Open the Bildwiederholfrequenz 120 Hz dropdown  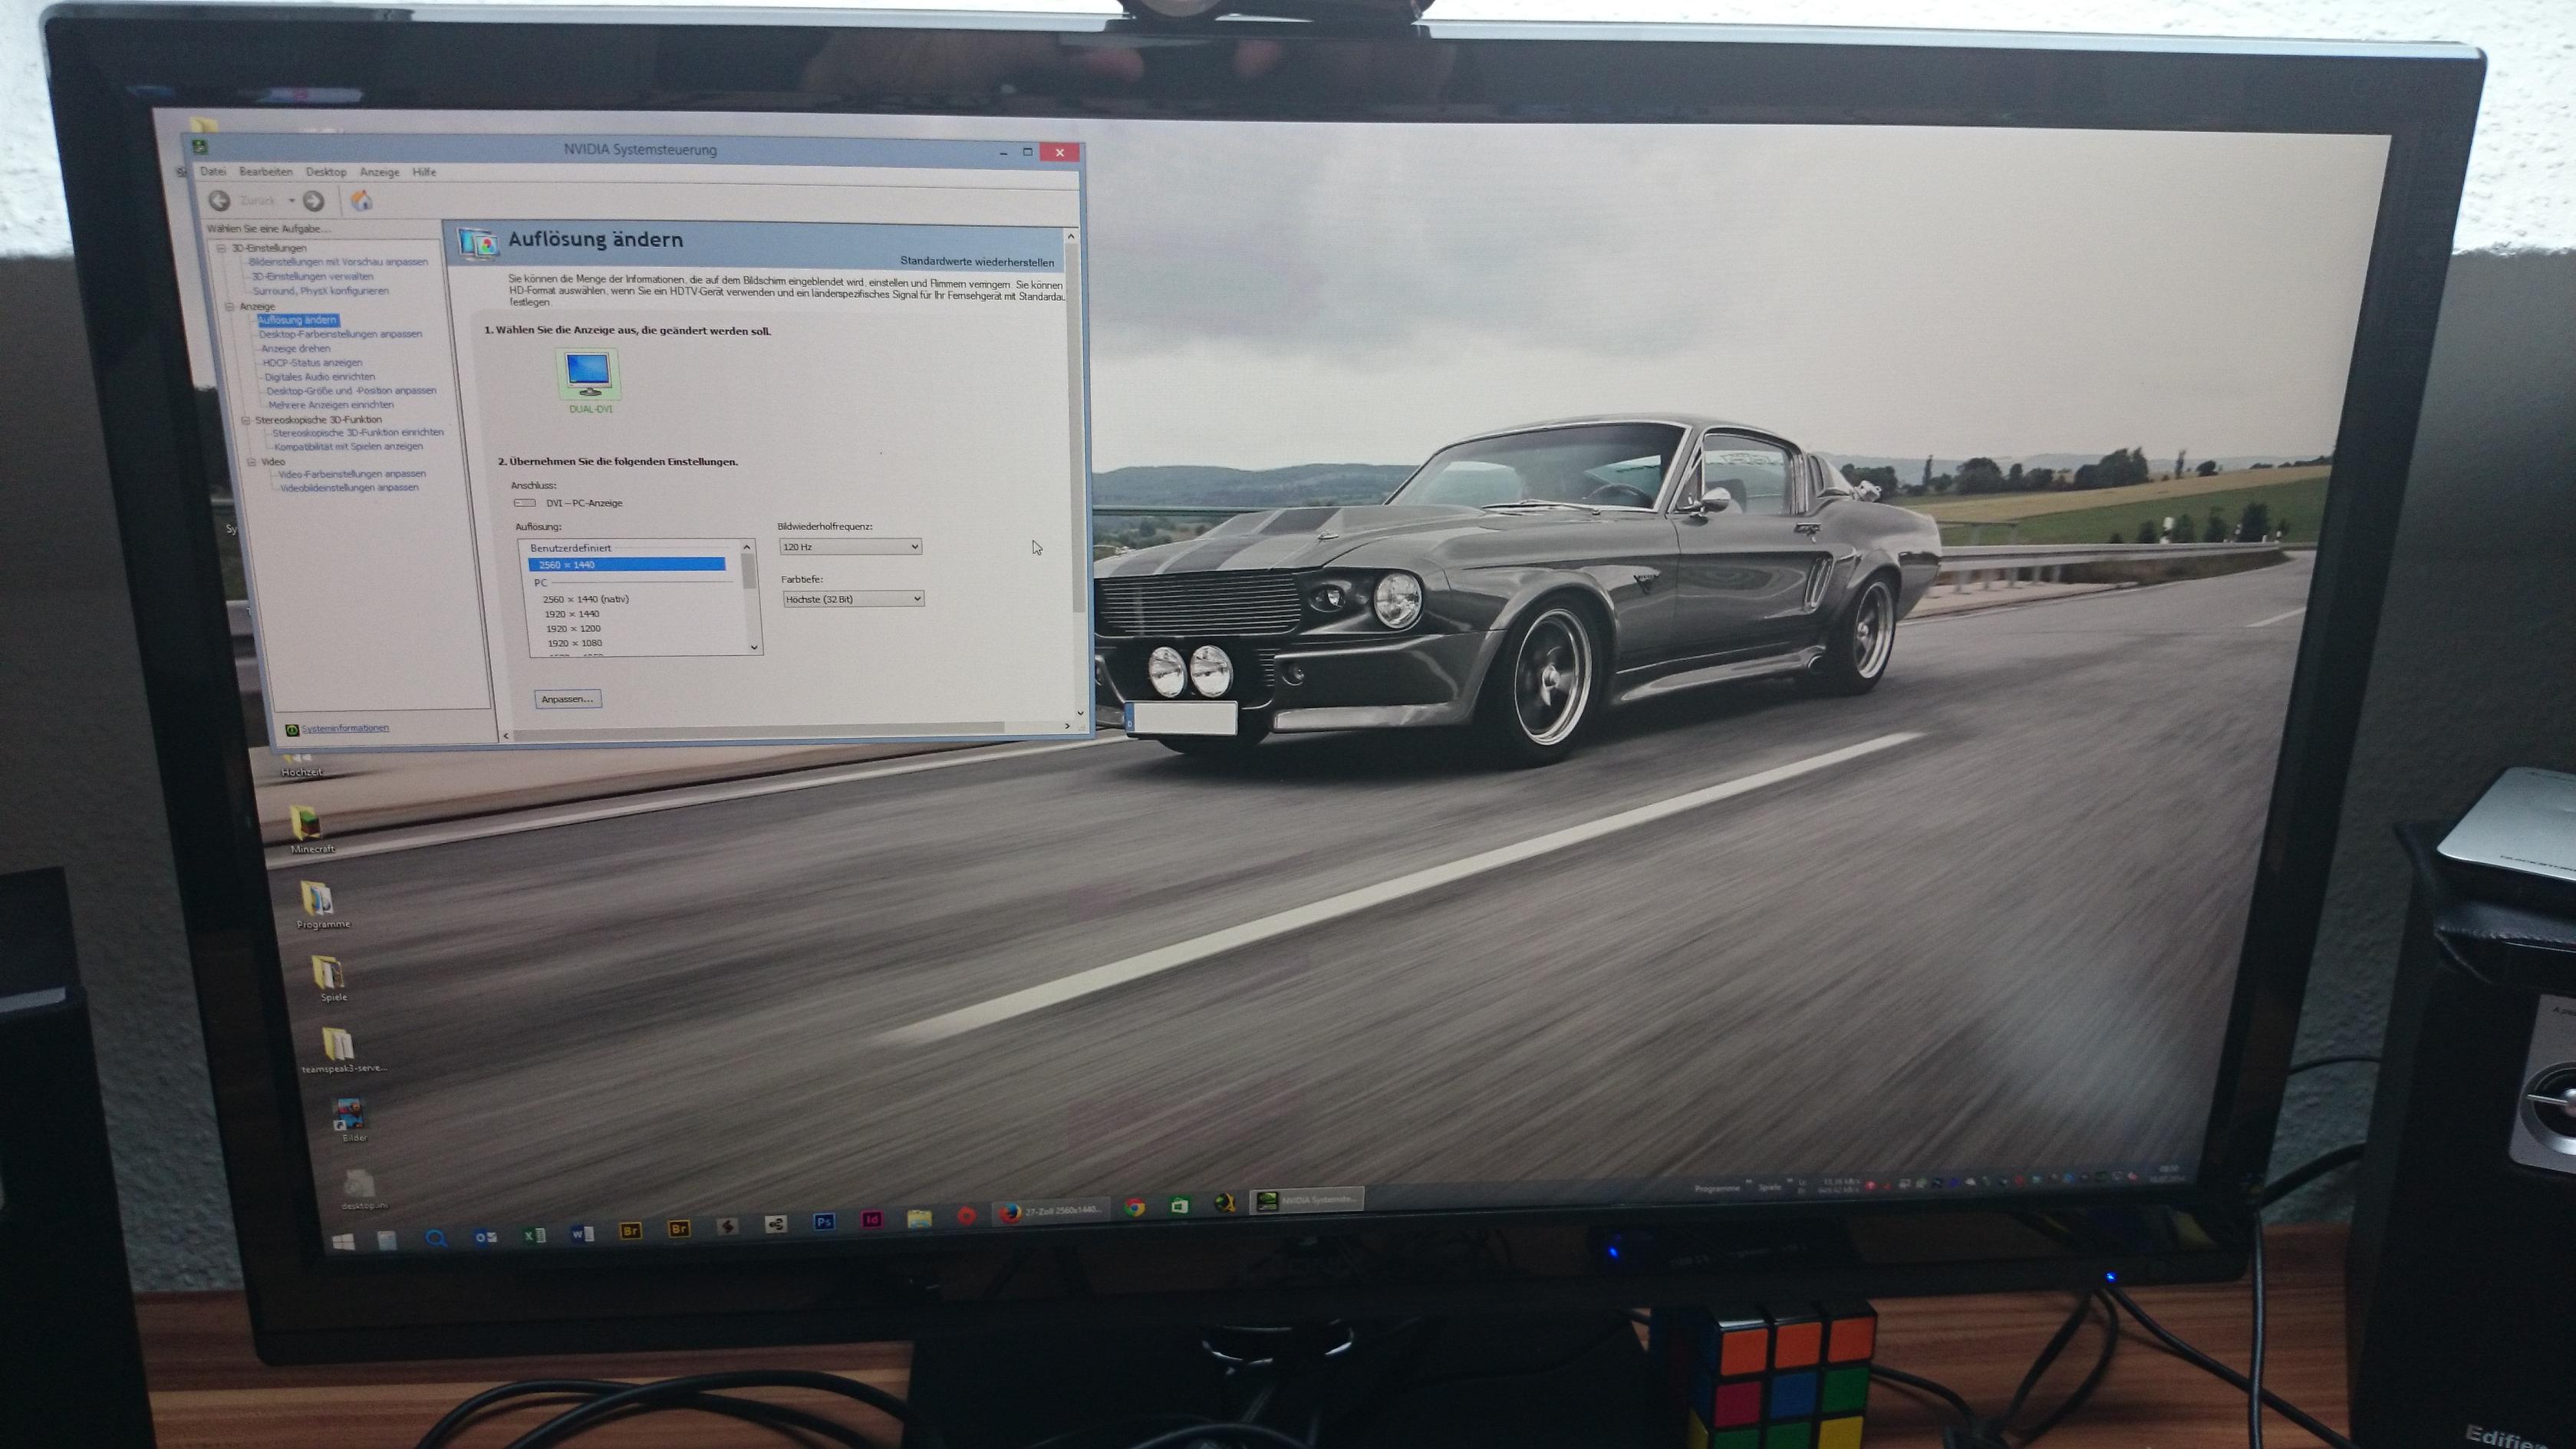pyautogui.click(x=850, y=547)
